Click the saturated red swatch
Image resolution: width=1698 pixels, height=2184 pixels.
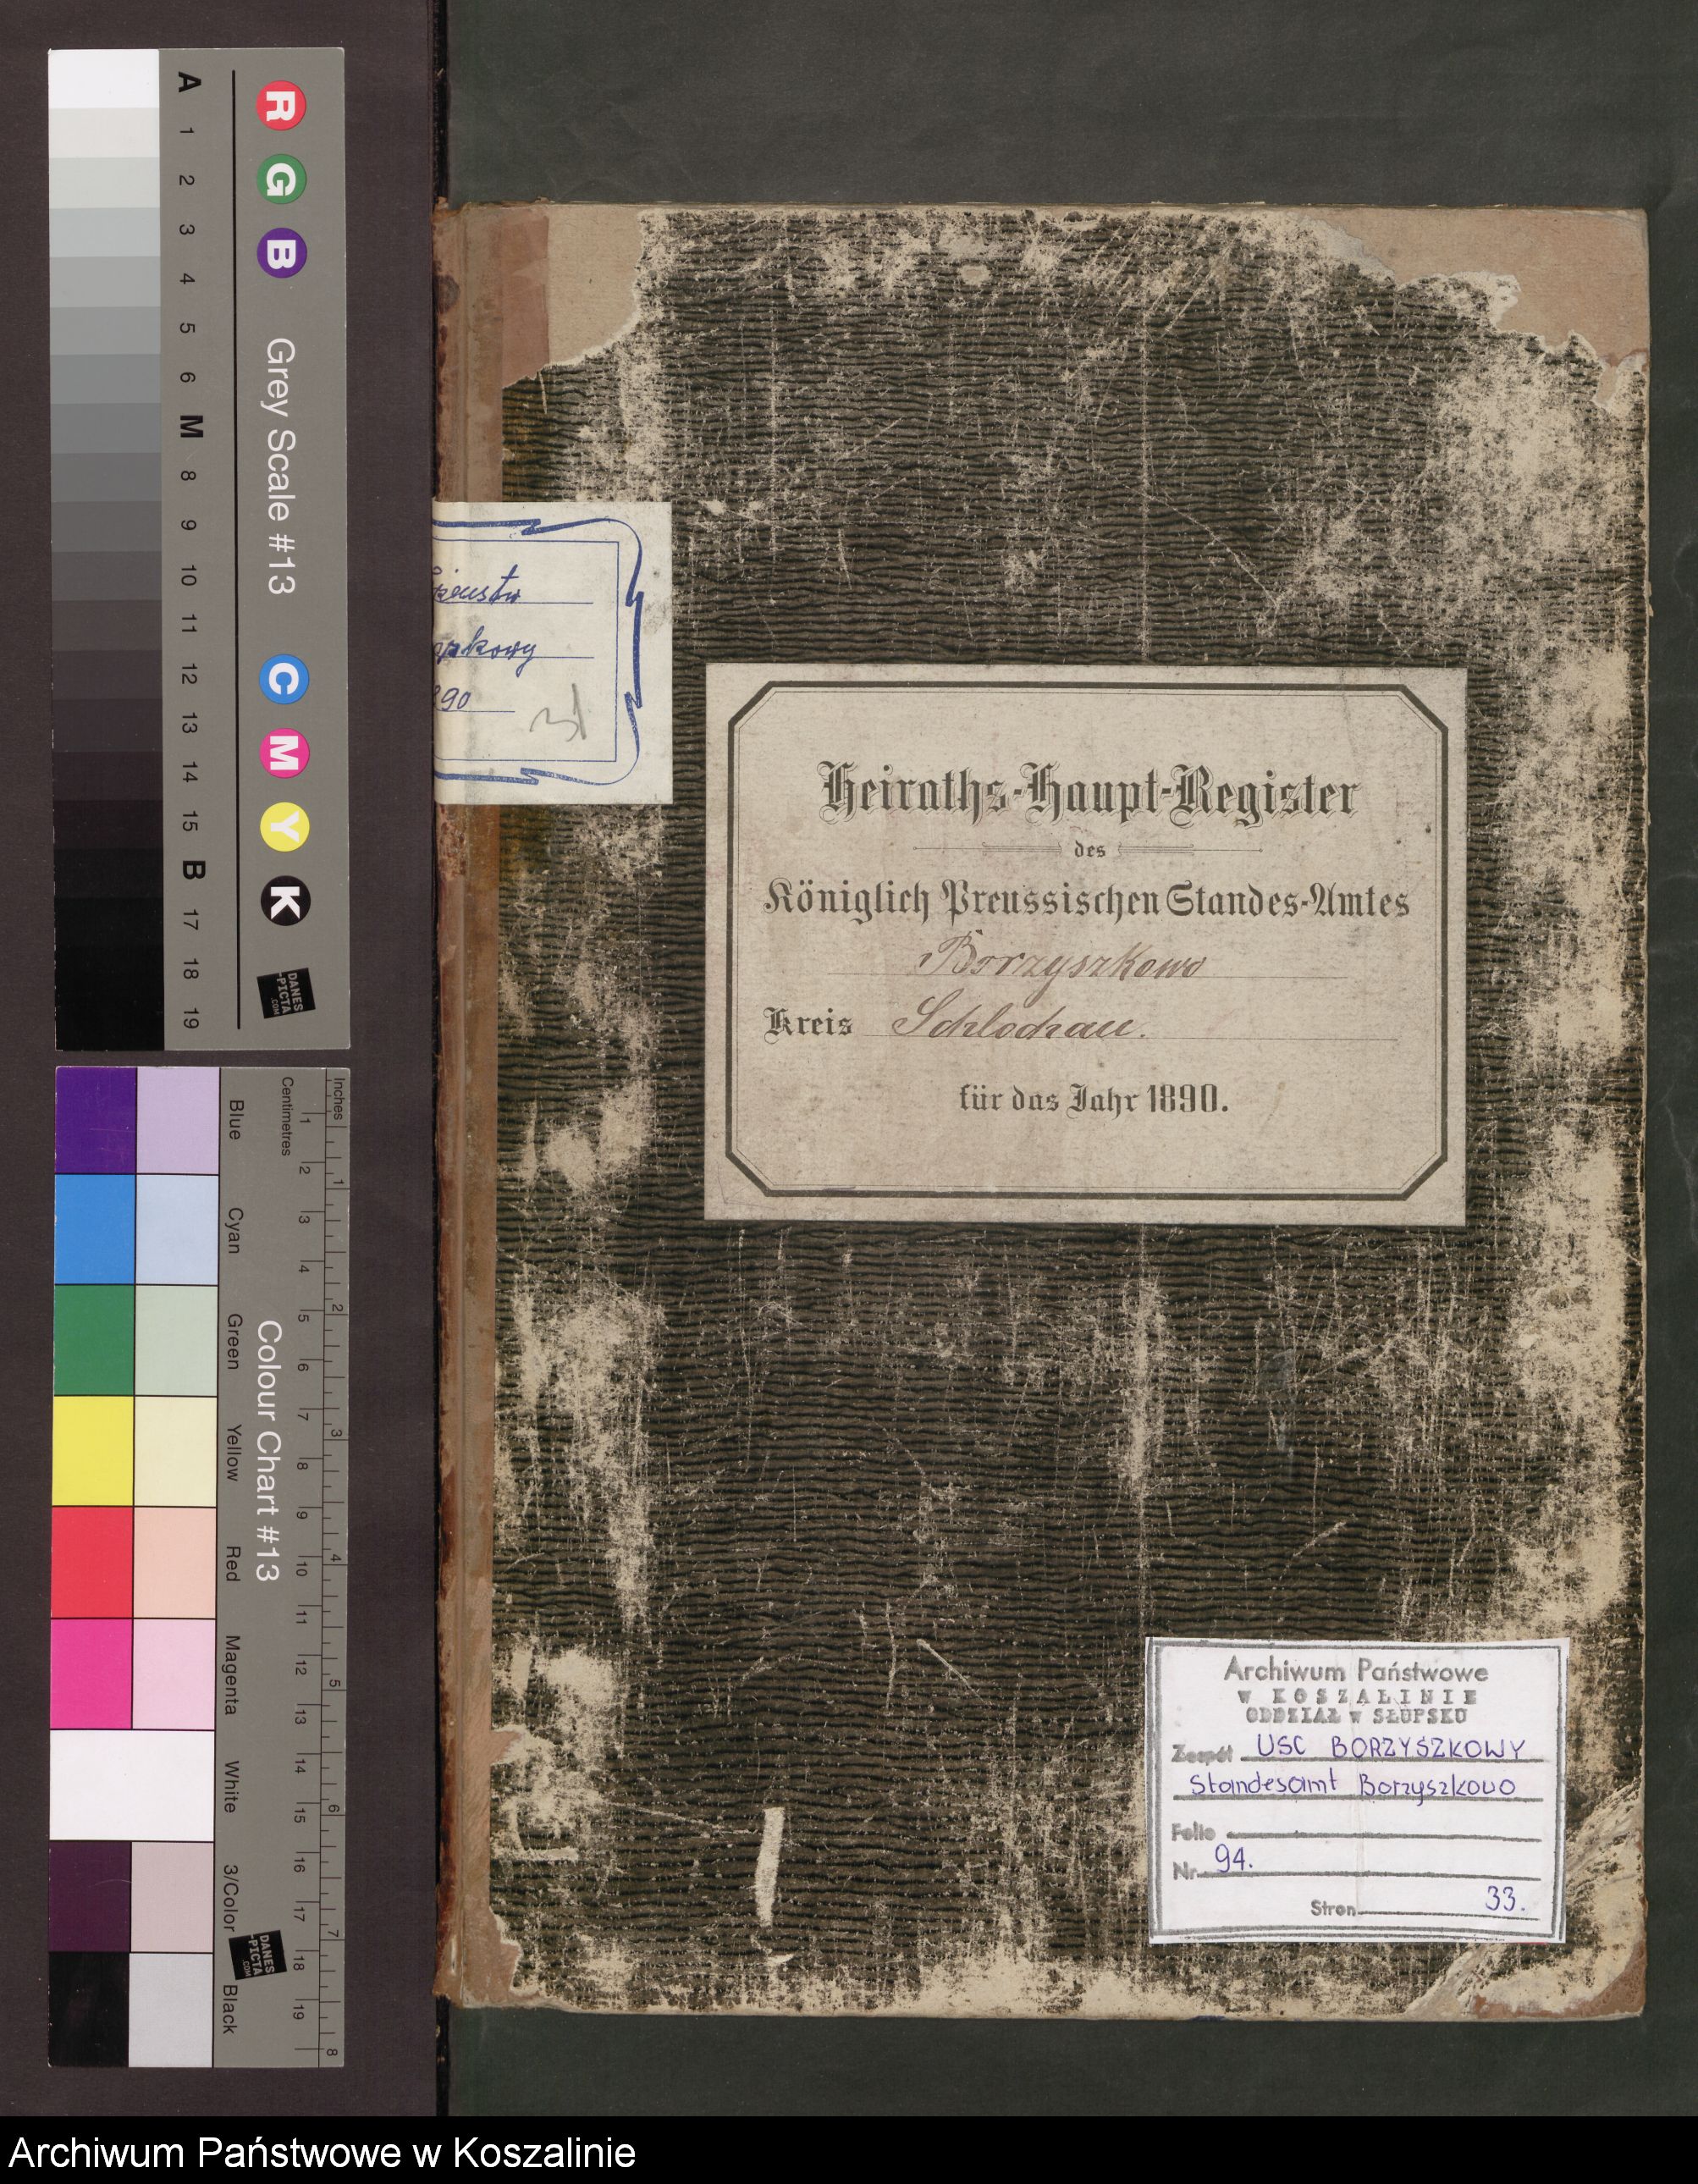click(92, 1562)
